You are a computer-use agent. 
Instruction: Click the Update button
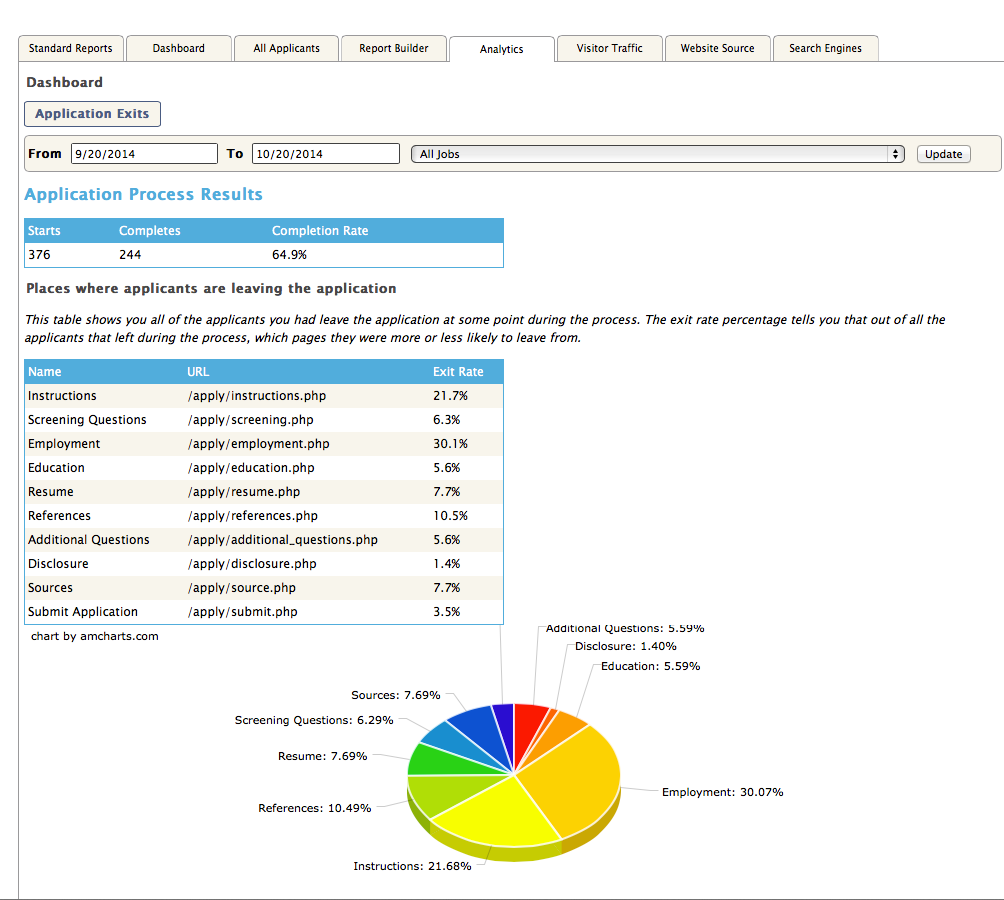click(942, 153)
